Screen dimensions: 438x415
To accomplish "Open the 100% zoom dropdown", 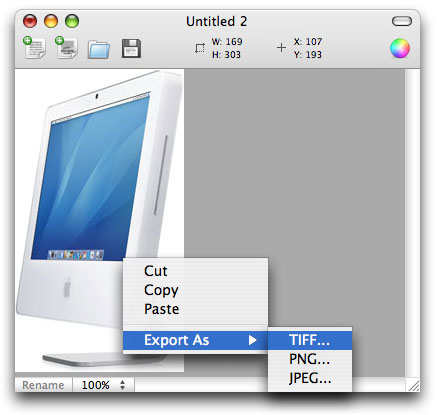I will 104,385.
